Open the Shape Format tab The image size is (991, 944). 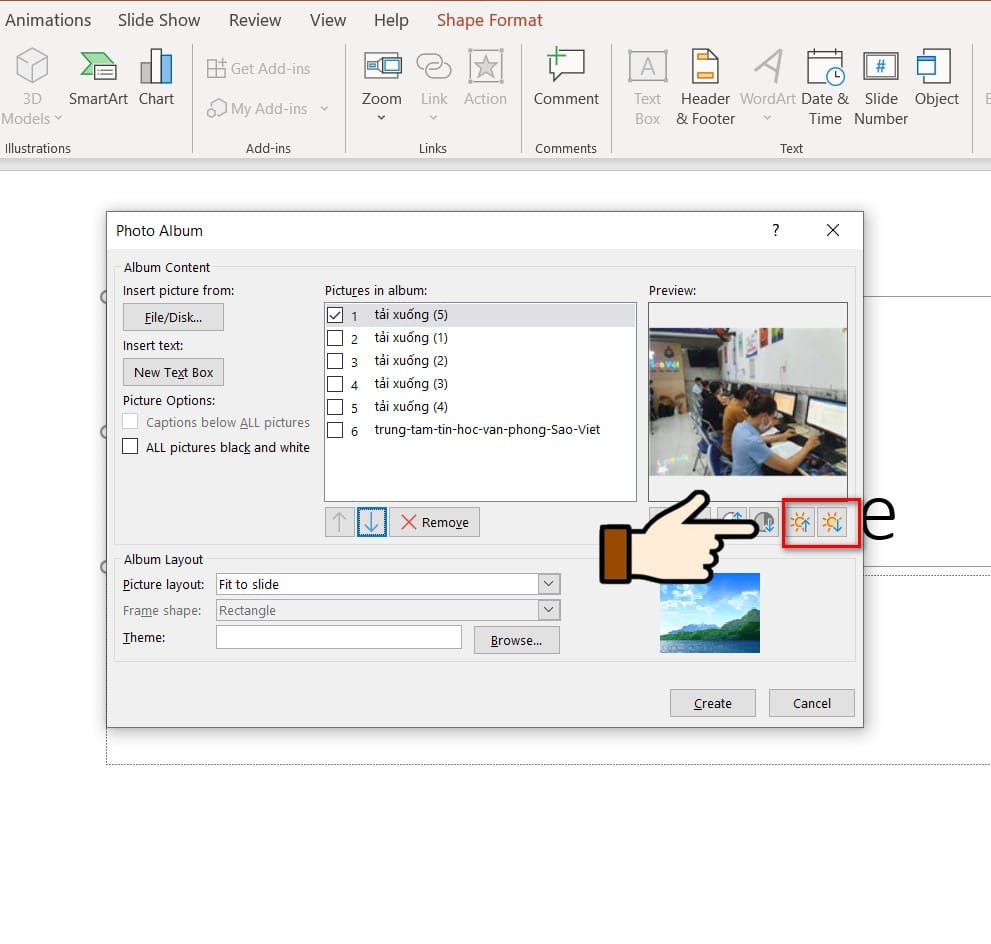(489, 20)
